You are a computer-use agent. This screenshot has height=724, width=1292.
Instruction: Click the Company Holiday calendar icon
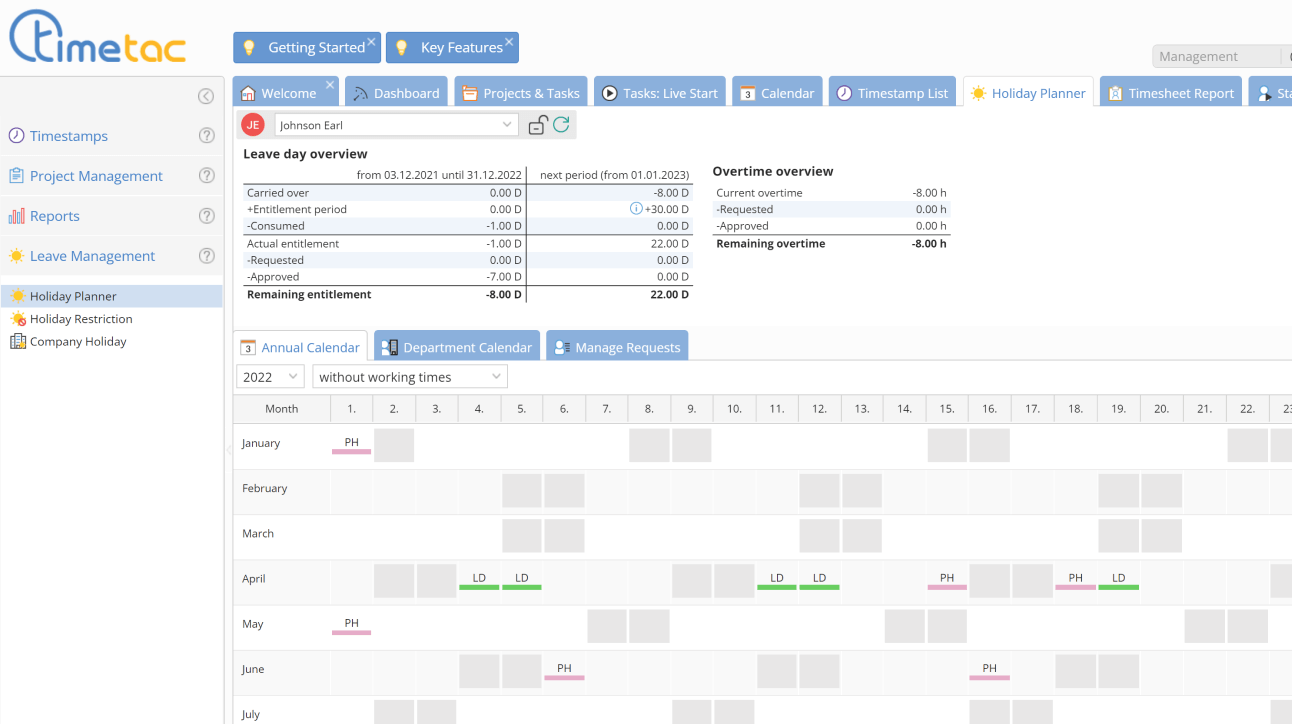19,341
